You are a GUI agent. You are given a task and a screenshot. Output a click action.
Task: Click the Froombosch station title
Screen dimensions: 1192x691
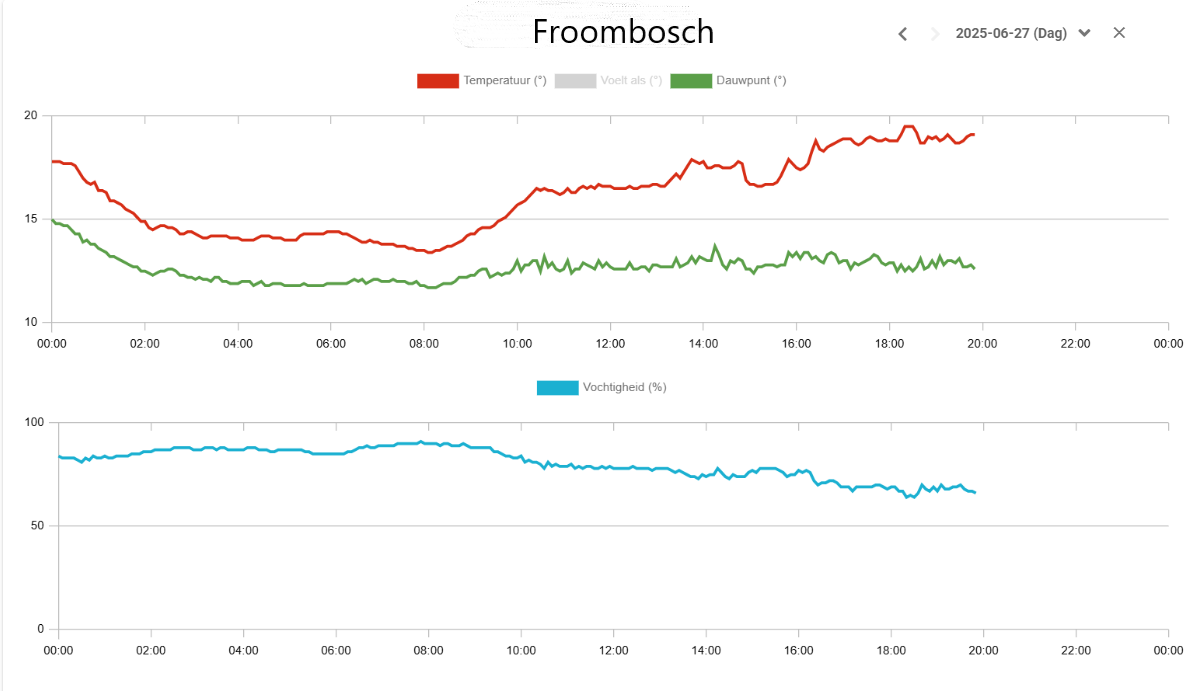623,32
